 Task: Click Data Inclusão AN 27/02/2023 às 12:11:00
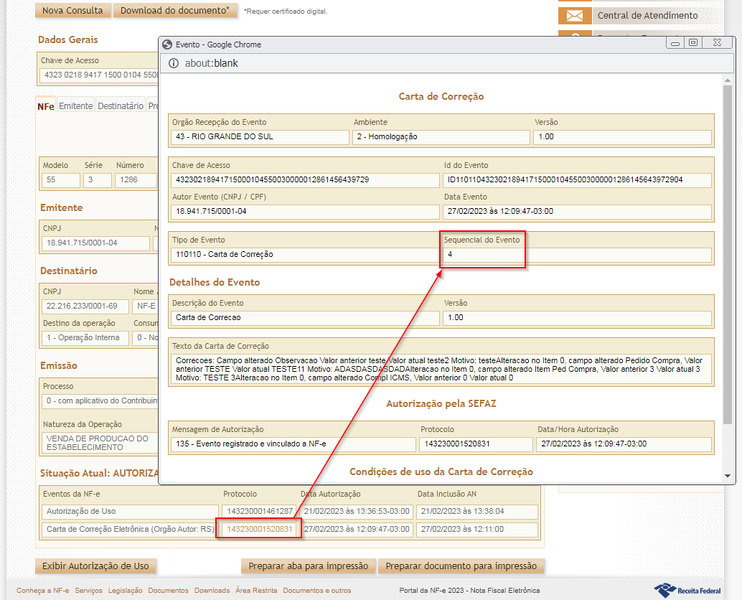(477, 529)
